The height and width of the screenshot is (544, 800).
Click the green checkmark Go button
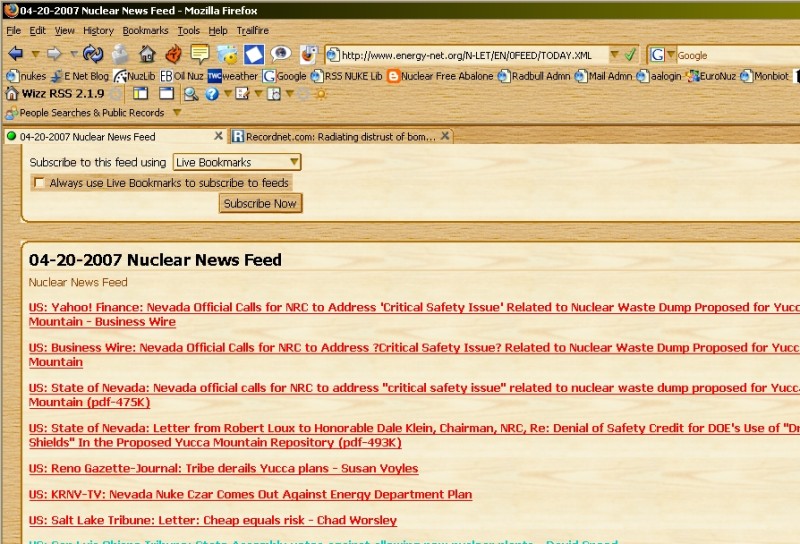(x=630, y=54)
